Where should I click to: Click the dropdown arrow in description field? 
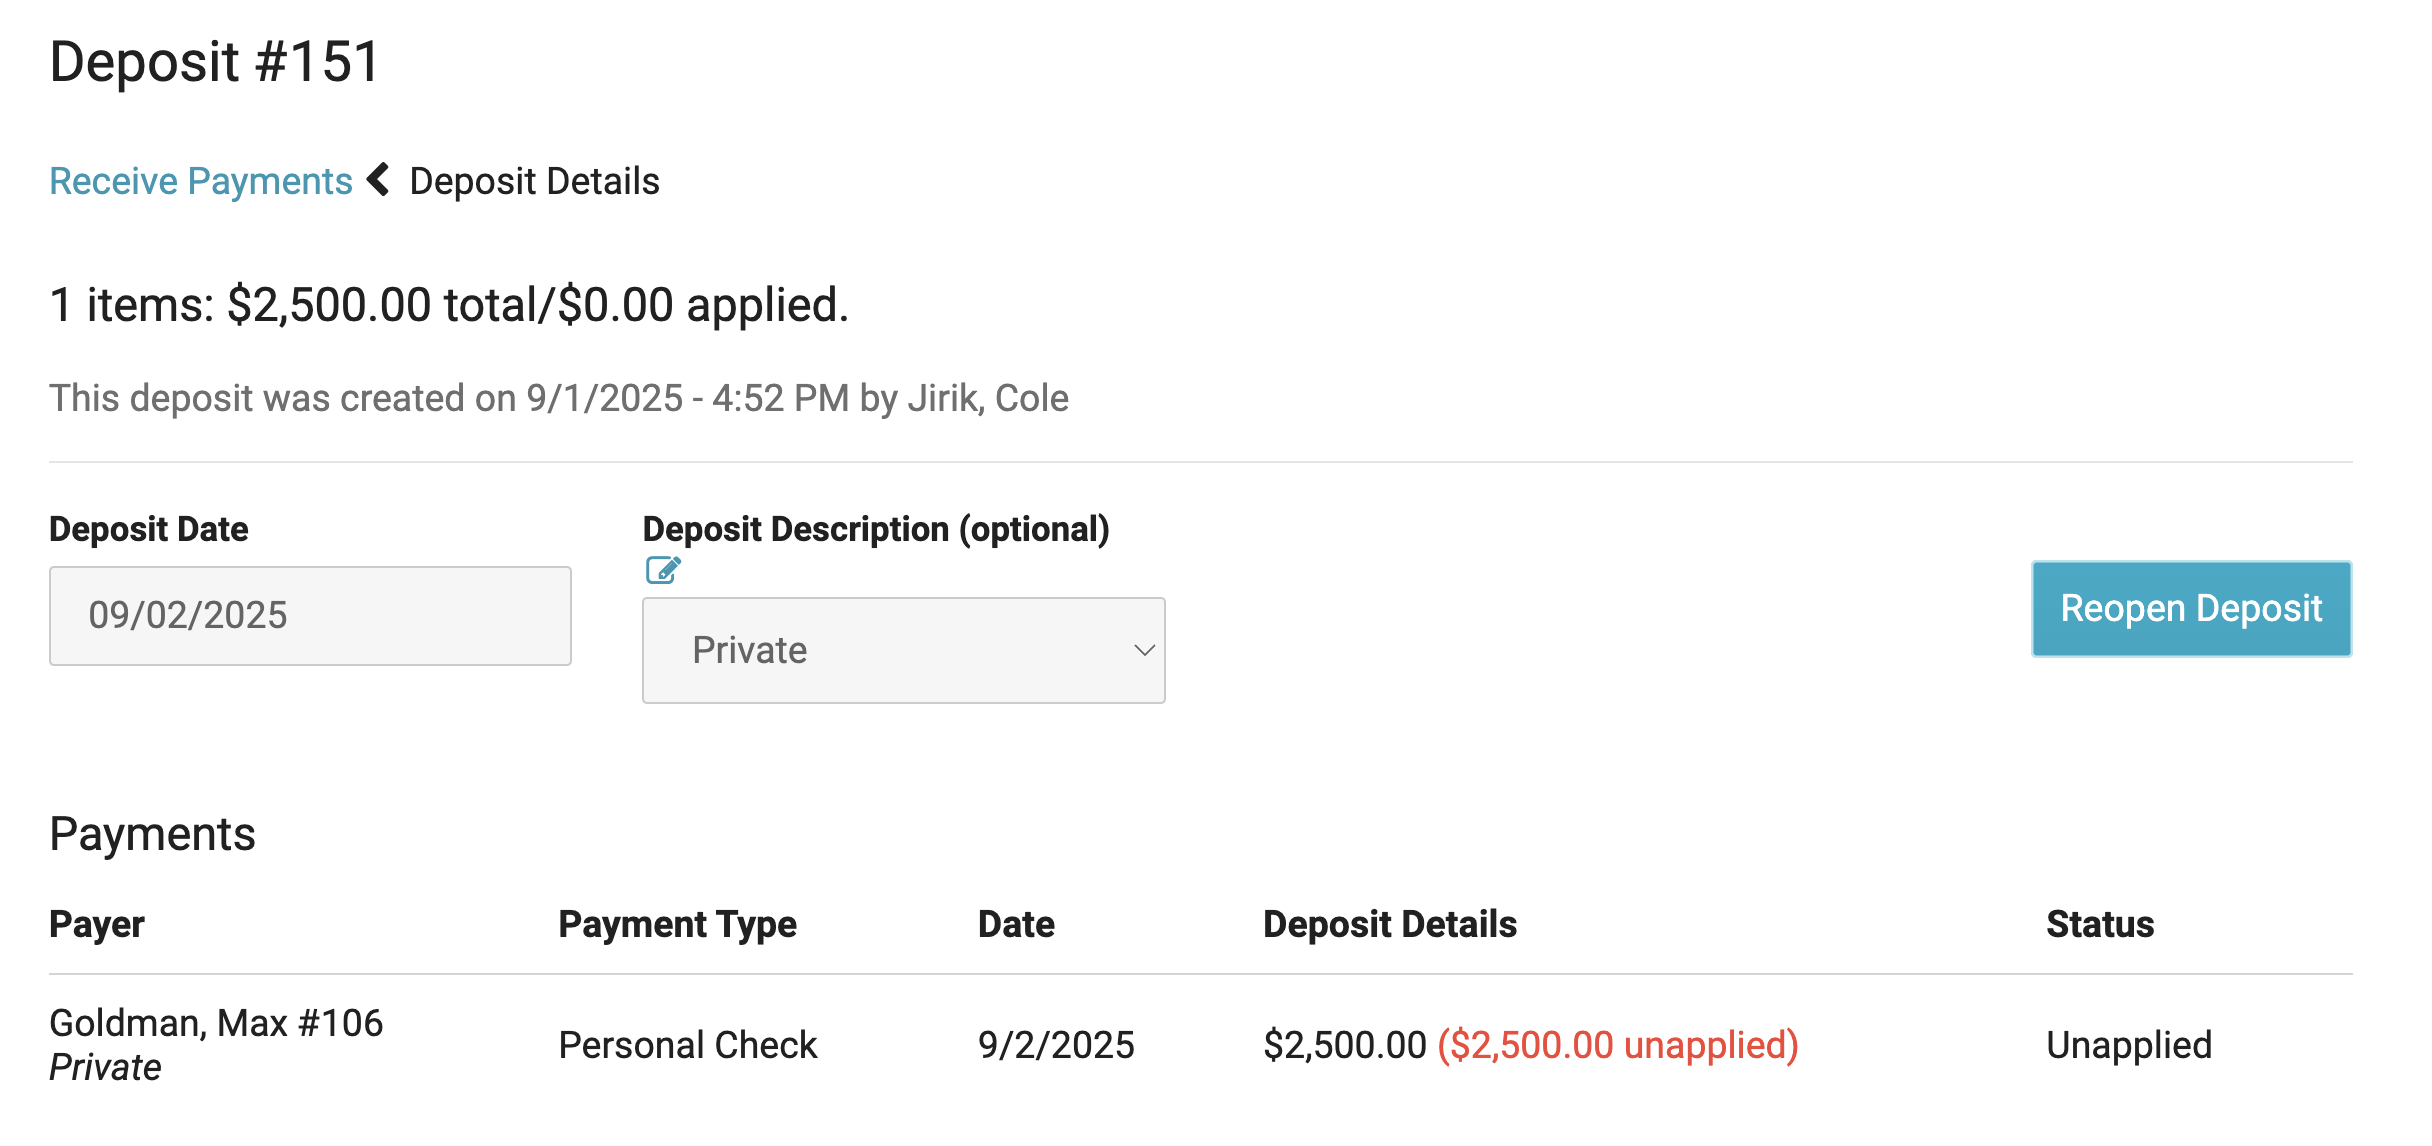(x=1144, y=650)
